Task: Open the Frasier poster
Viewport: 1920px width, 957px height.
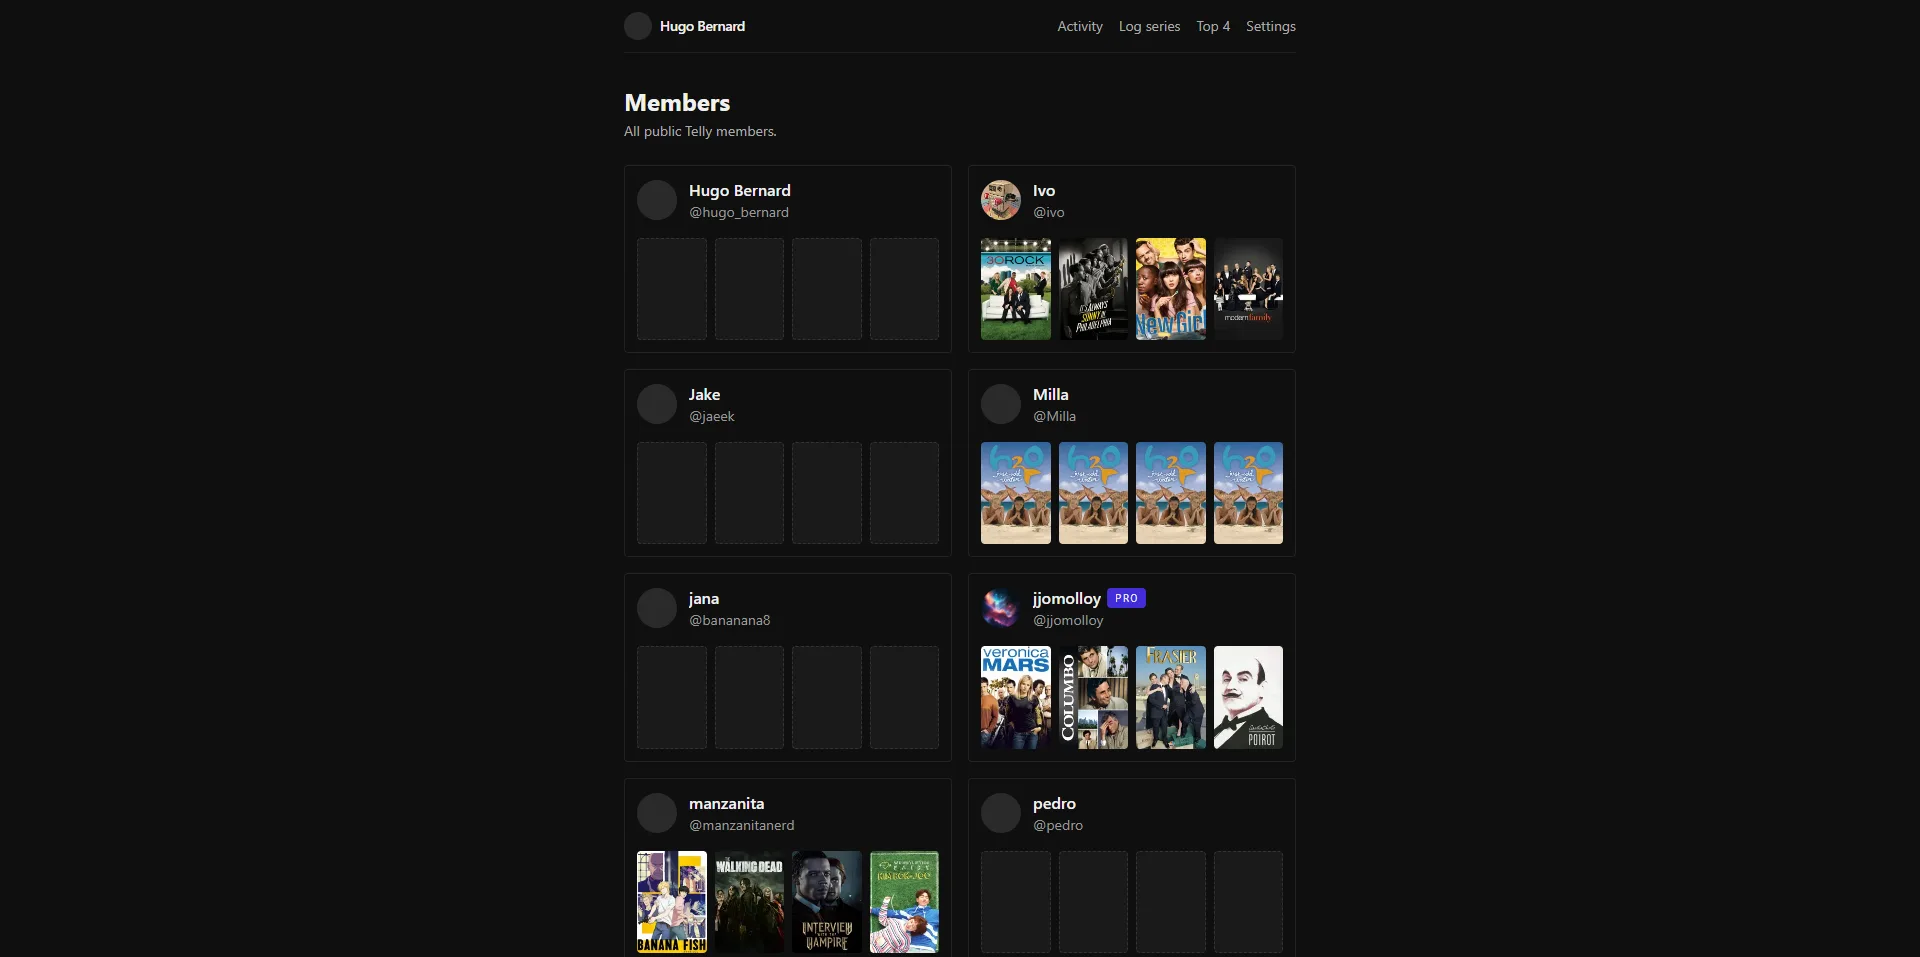Action: (x=1171, y=697)
